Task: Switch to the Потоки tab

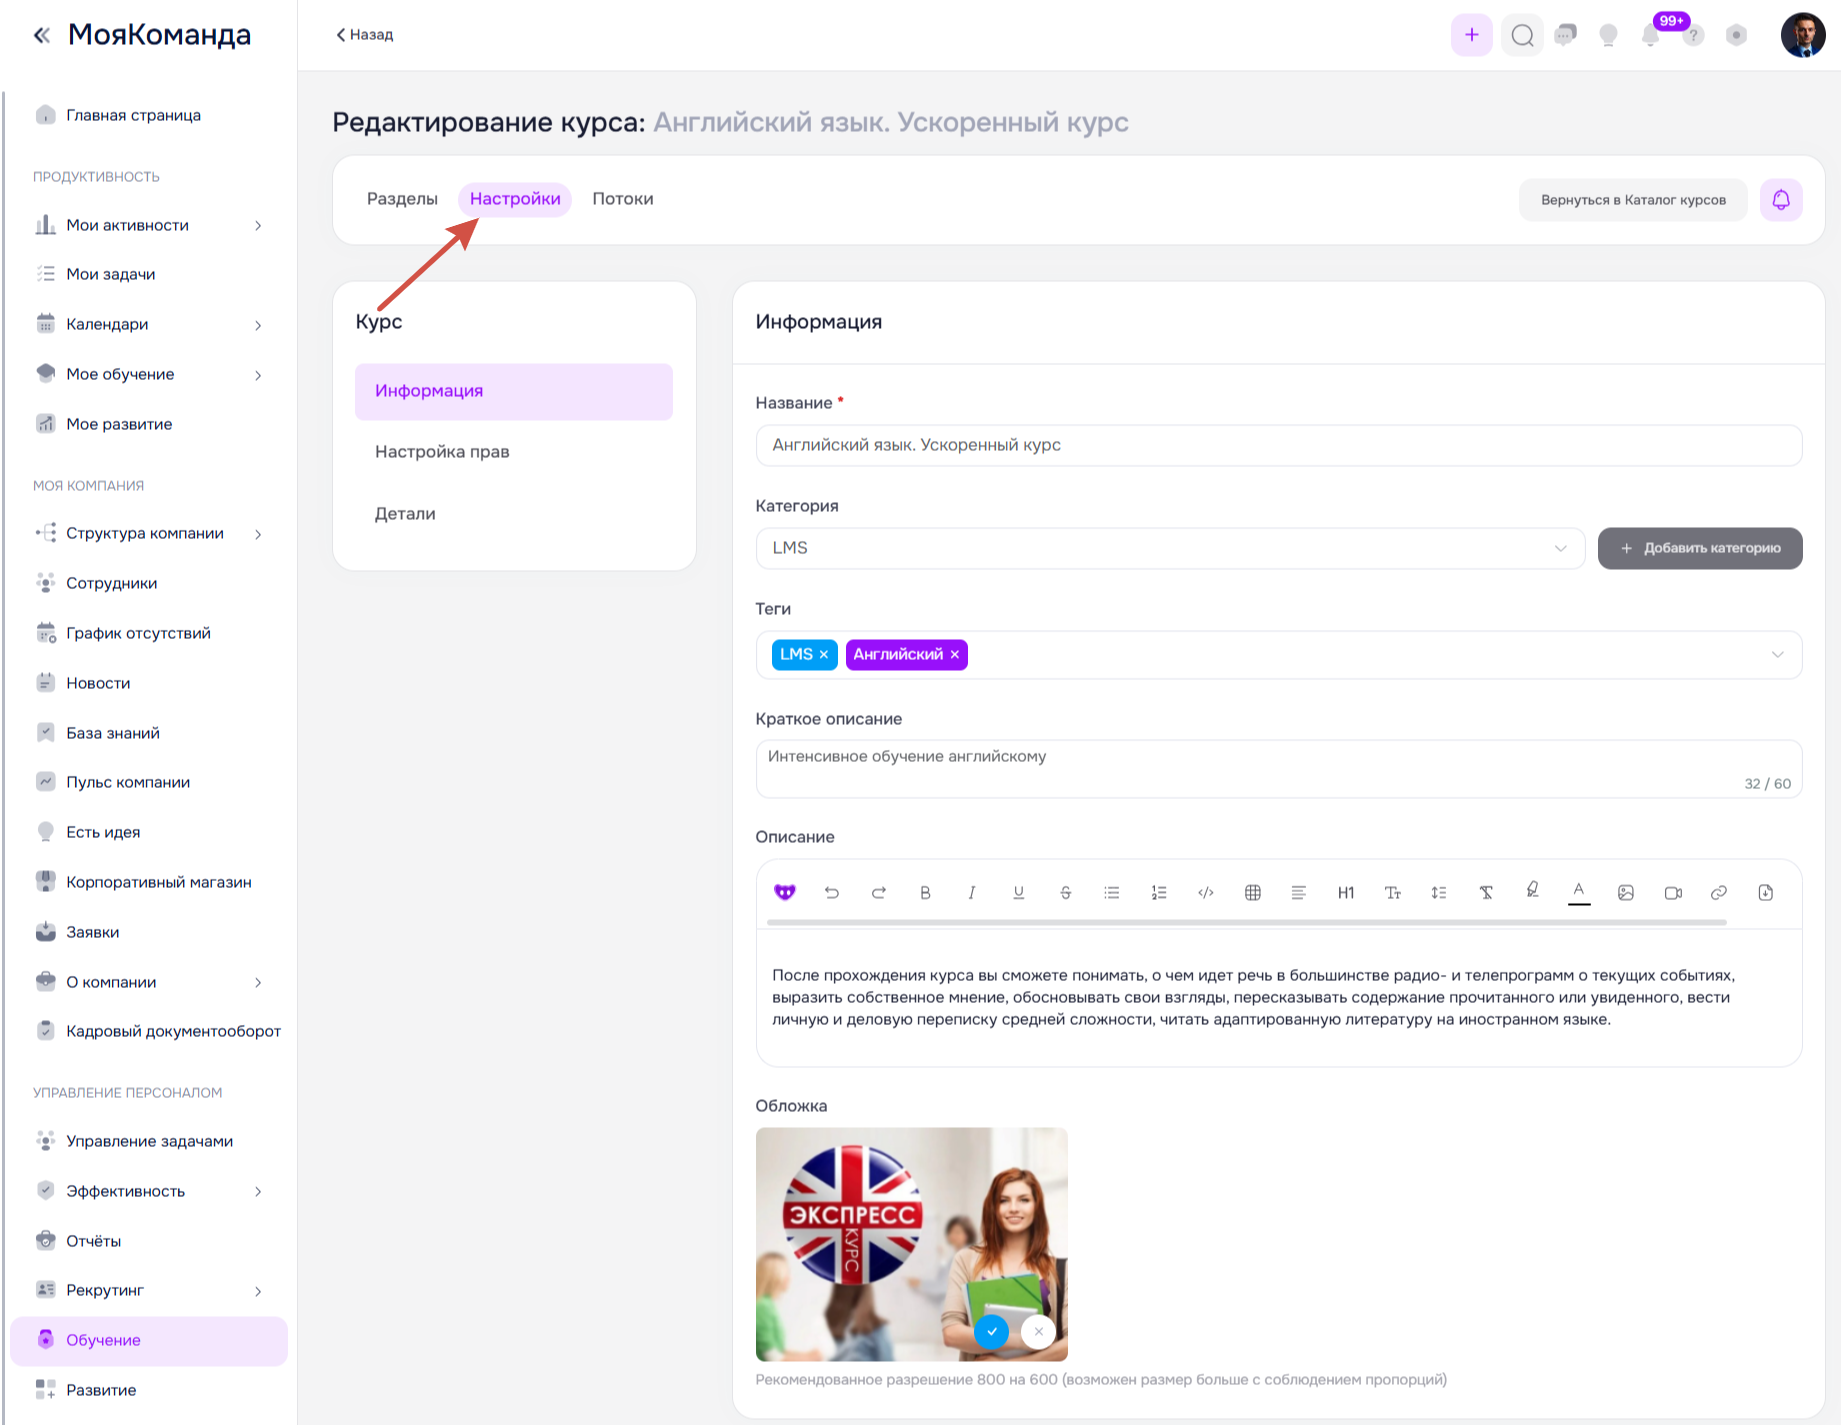Action: tap(622, 199)
